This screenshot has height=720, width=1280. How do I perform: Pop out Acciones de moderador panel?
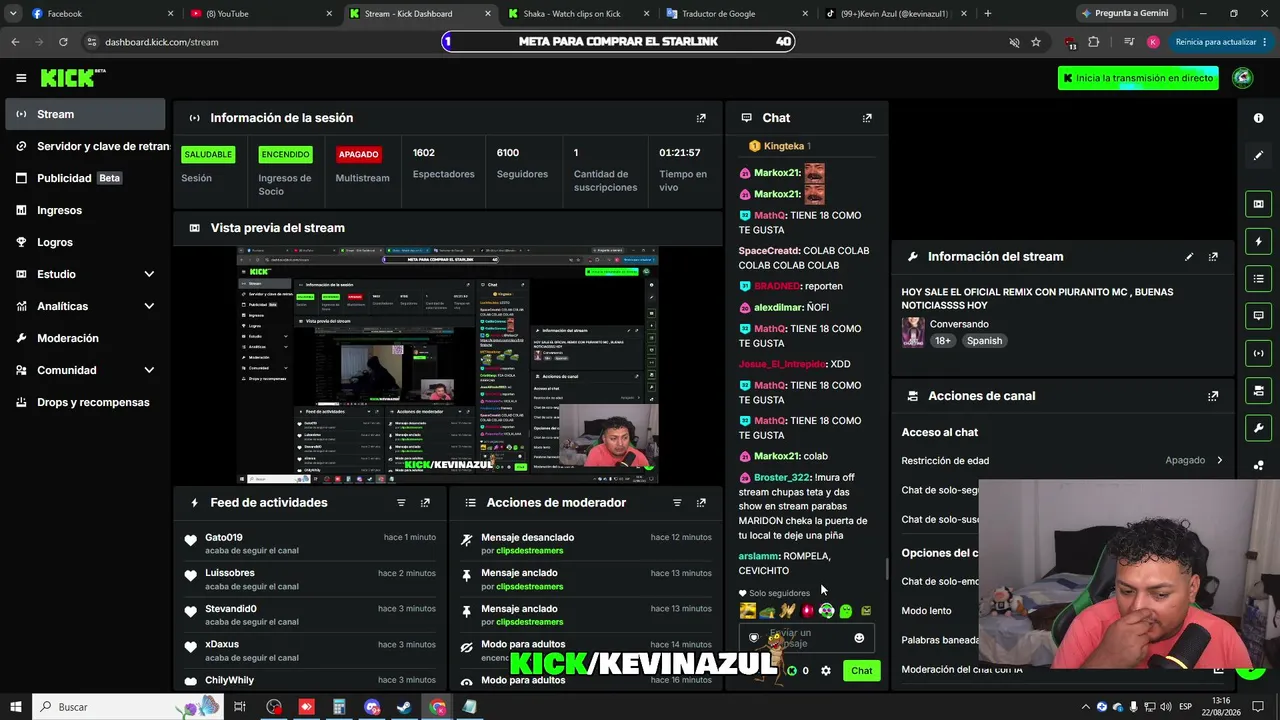tap(701, 503)
